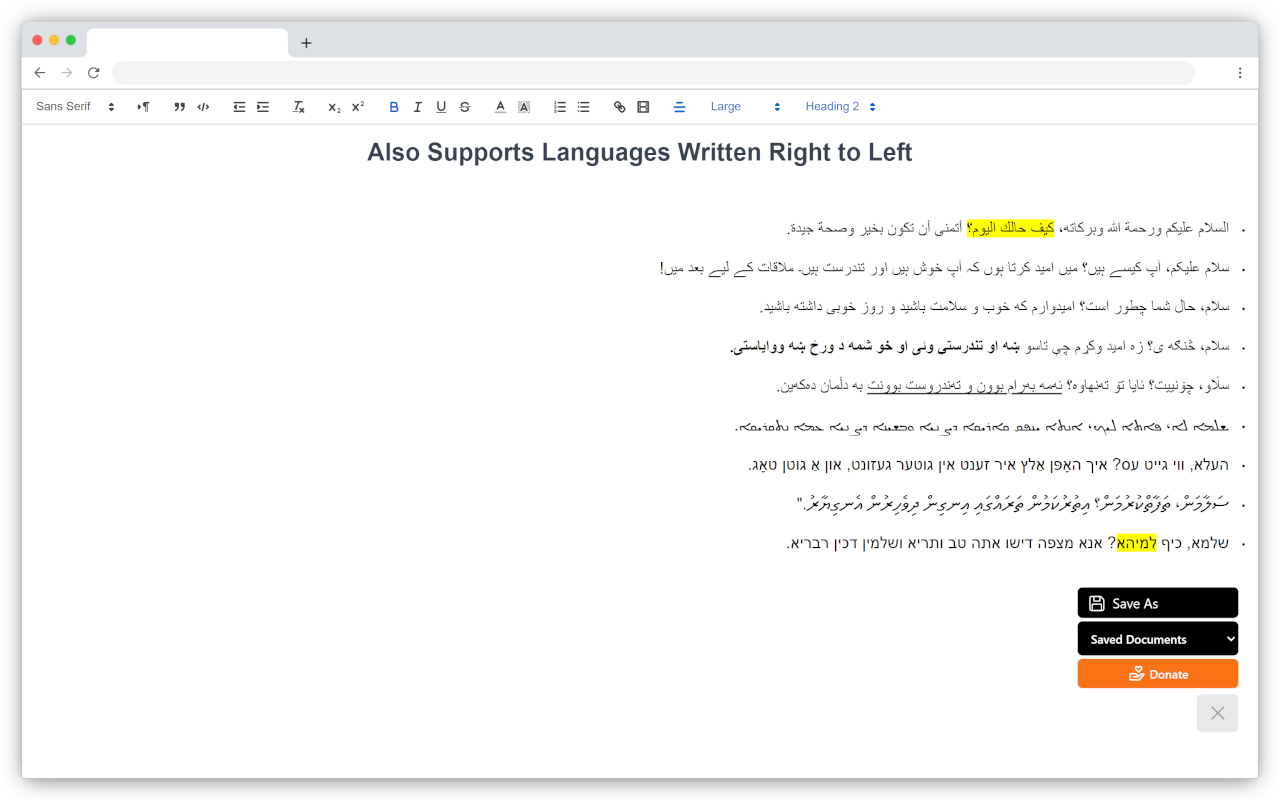Toggle underline formatting
Screen dimensions: 1280x800
pyautogui.click(x=441, y=106)
